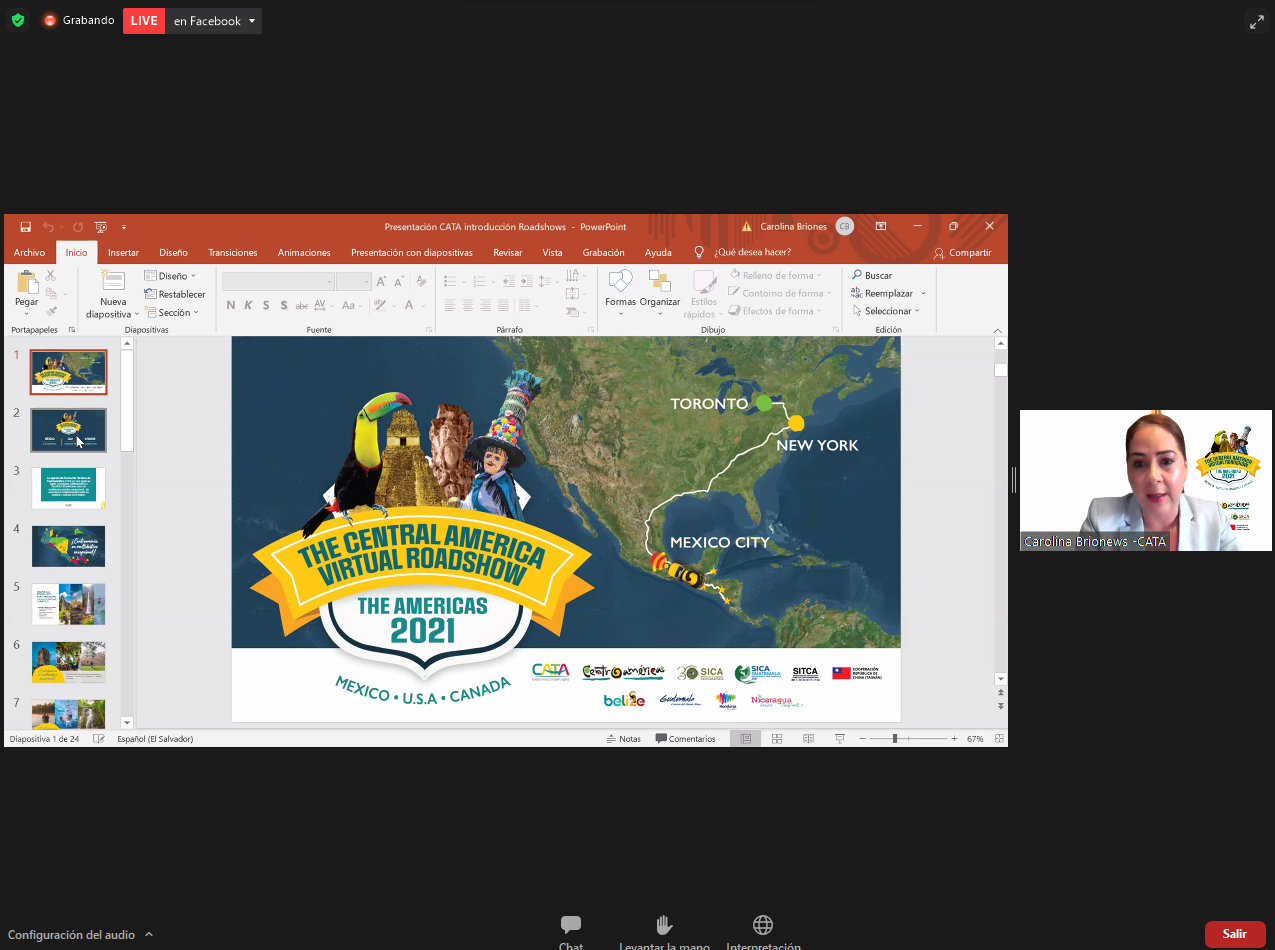Click the '¿Qué desea hacer?' search field
The height and width of the screenshot is (950, 1275).
tap(751, 253)
